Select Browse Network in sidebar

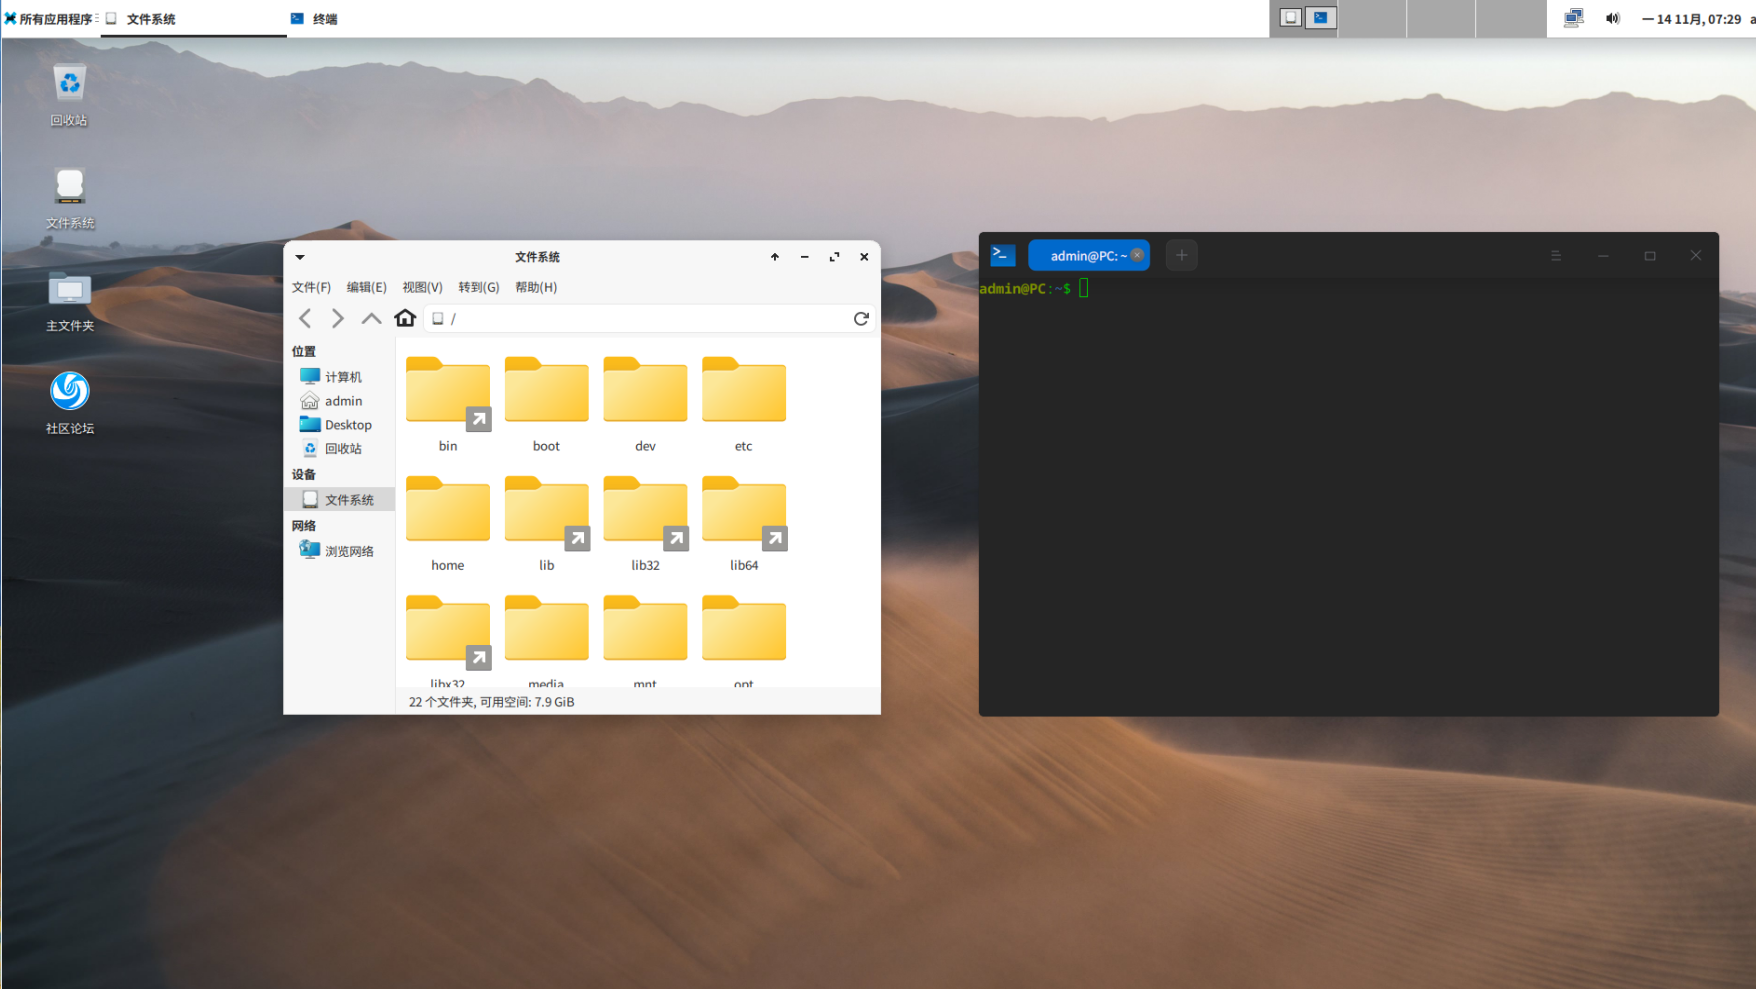(348, 551)
